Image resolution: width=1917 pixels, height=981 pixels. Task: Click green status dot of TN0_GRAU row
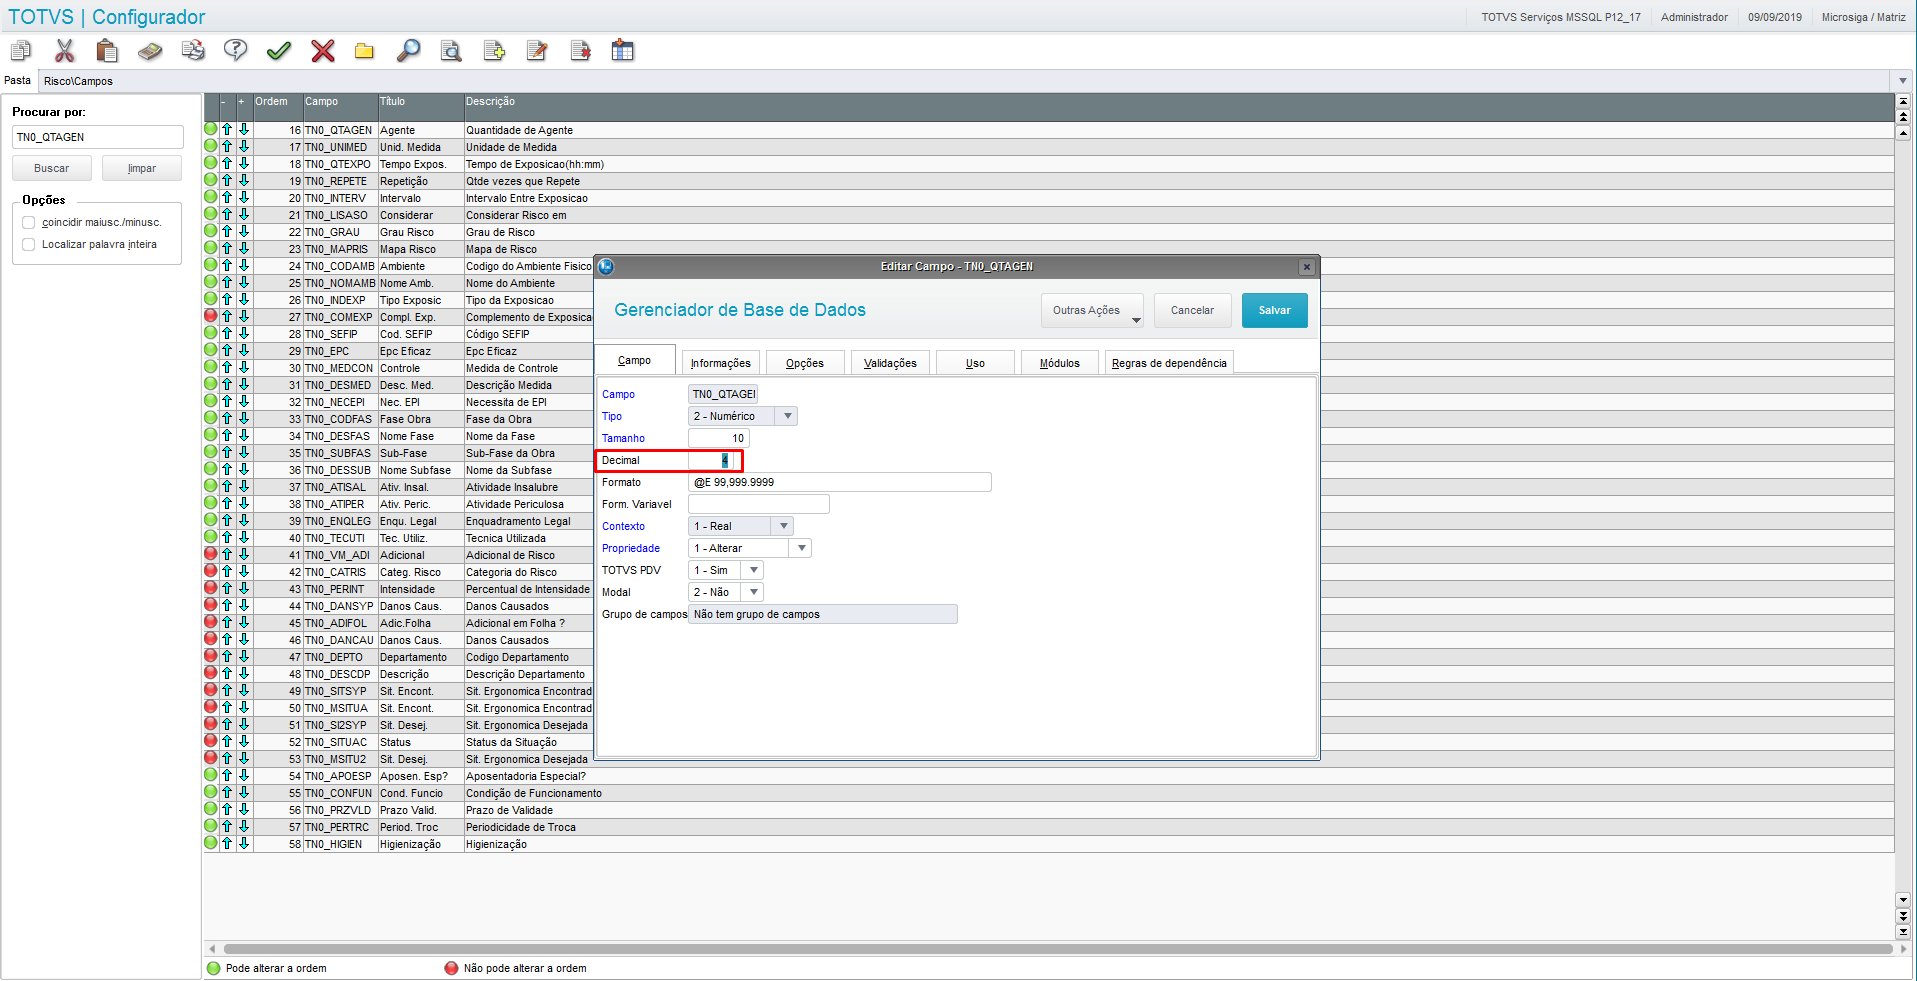click(211, 231)
